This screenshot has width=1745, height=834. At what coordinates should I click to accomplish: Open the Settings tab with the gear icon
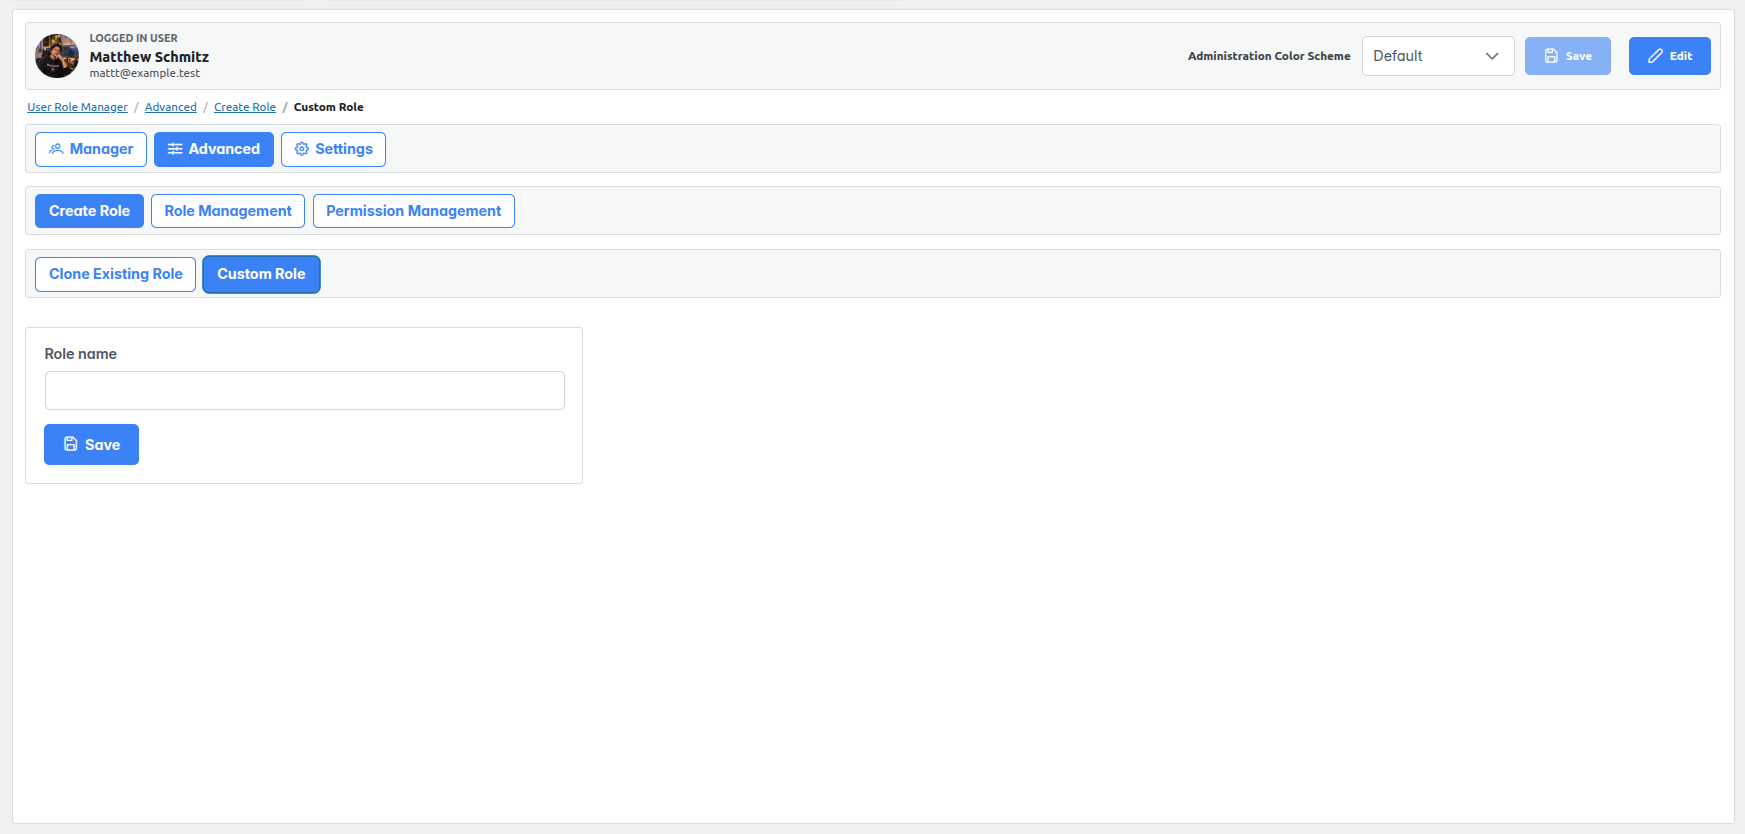pyautogui.click(x=333, y=149)
